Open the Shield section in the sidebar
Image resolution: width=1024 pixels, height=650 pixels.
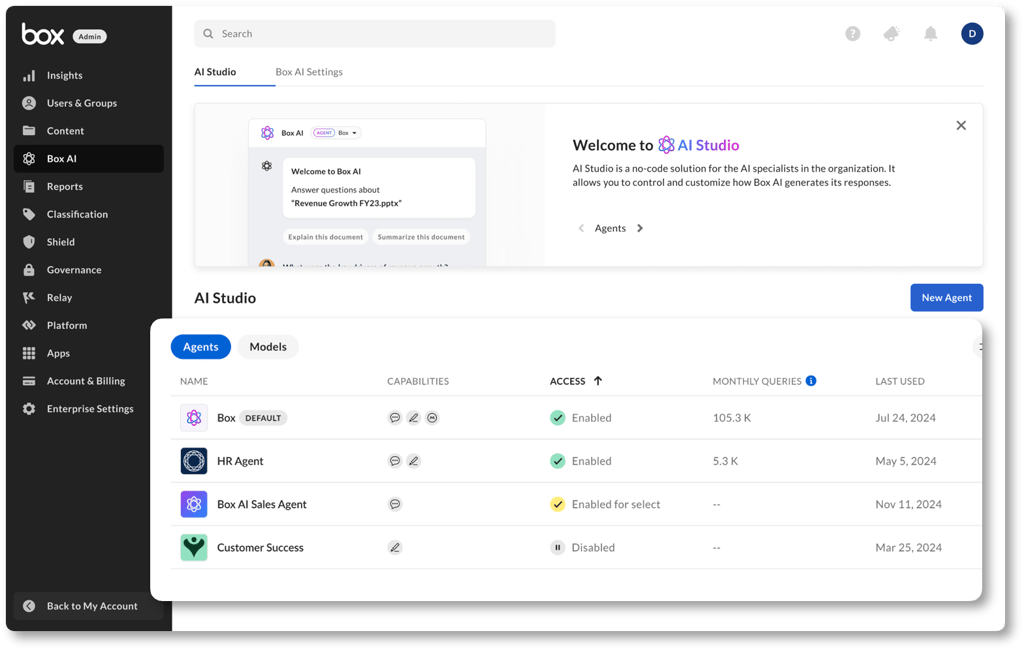[60, 241]
